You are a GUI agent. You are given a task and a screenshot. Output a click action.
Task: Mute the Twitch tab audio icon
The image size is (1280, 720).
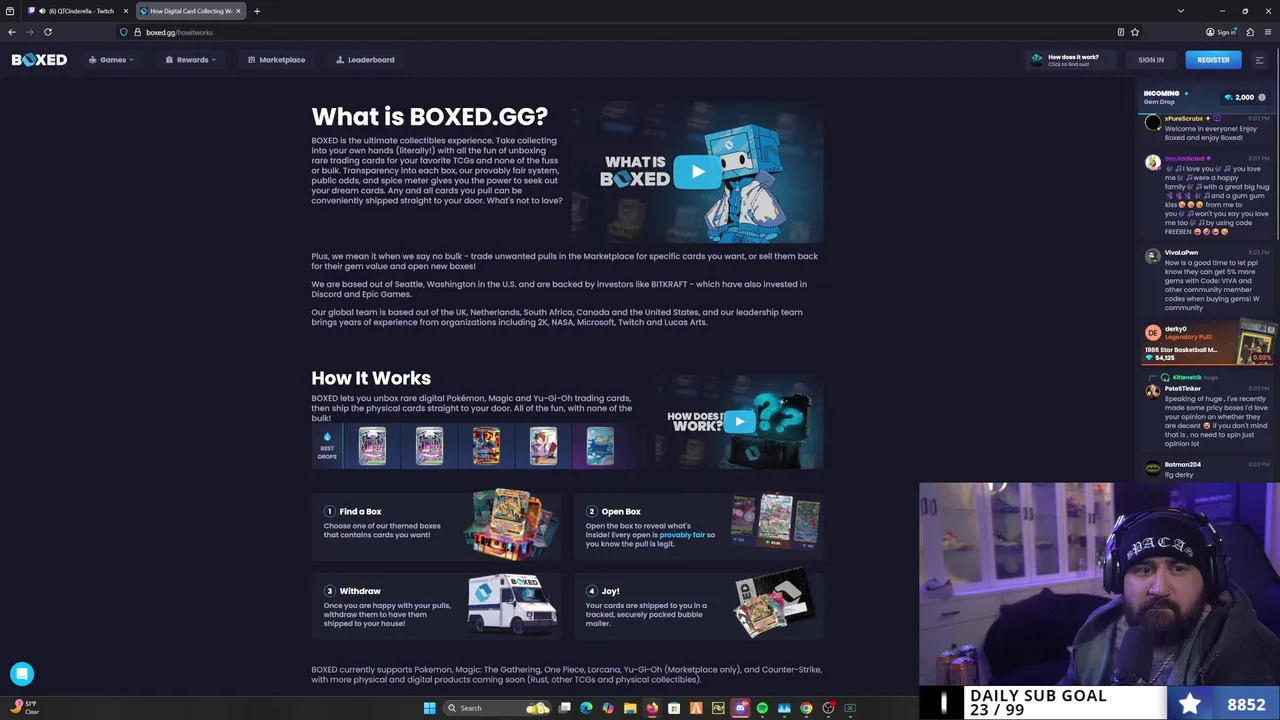click(42, 11)
